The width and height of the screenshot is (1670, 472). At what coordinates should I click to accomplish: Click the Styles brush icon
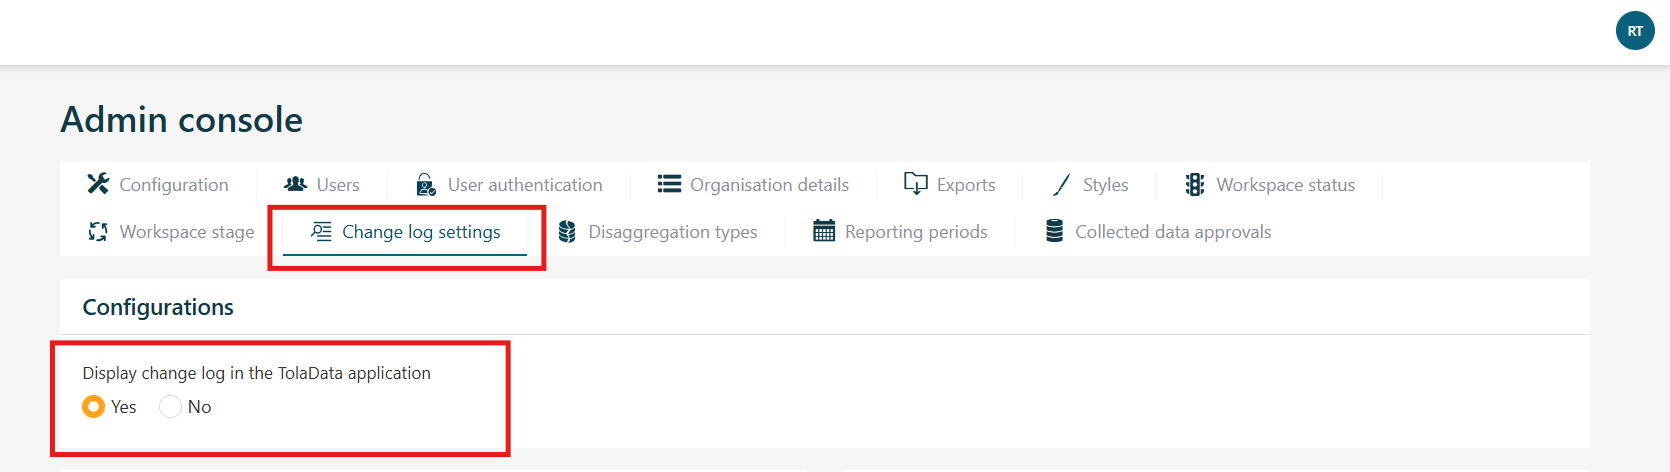1062,184
